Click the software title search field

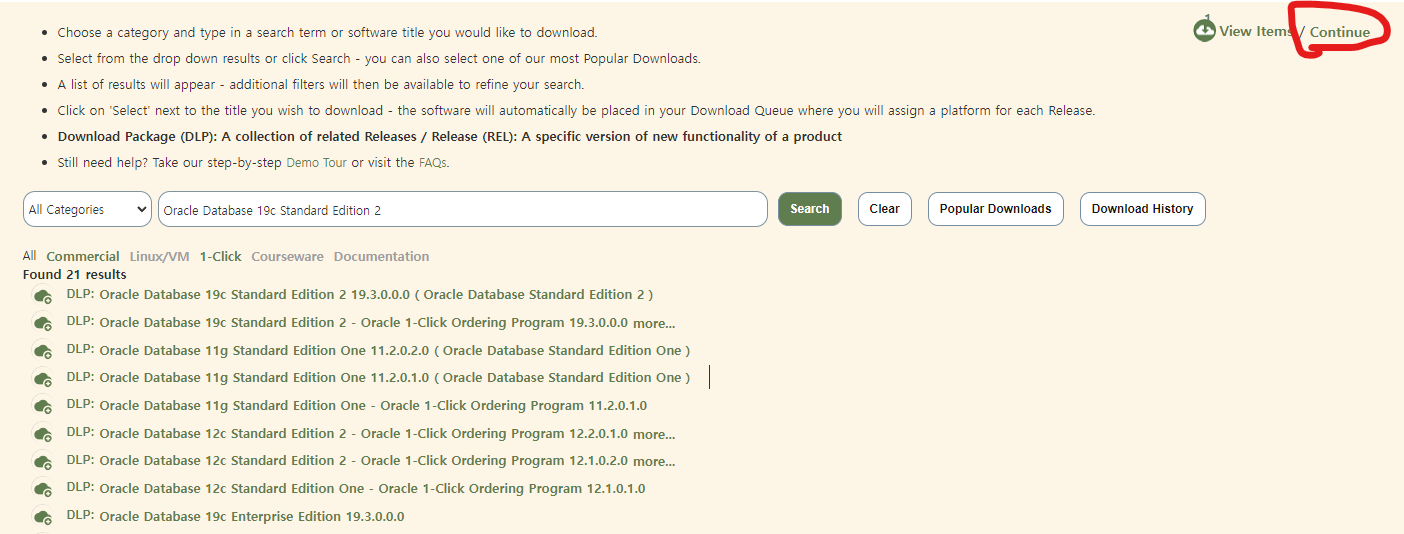tap(463, 209)
